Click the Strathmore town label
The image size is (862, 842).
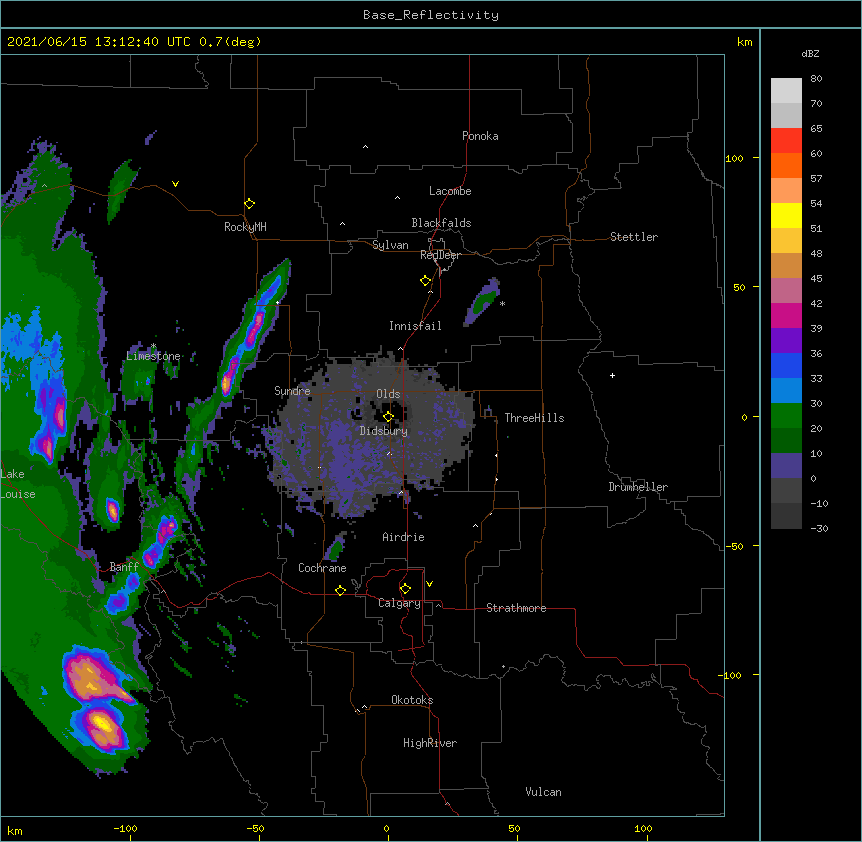click(x=516, y=608)
